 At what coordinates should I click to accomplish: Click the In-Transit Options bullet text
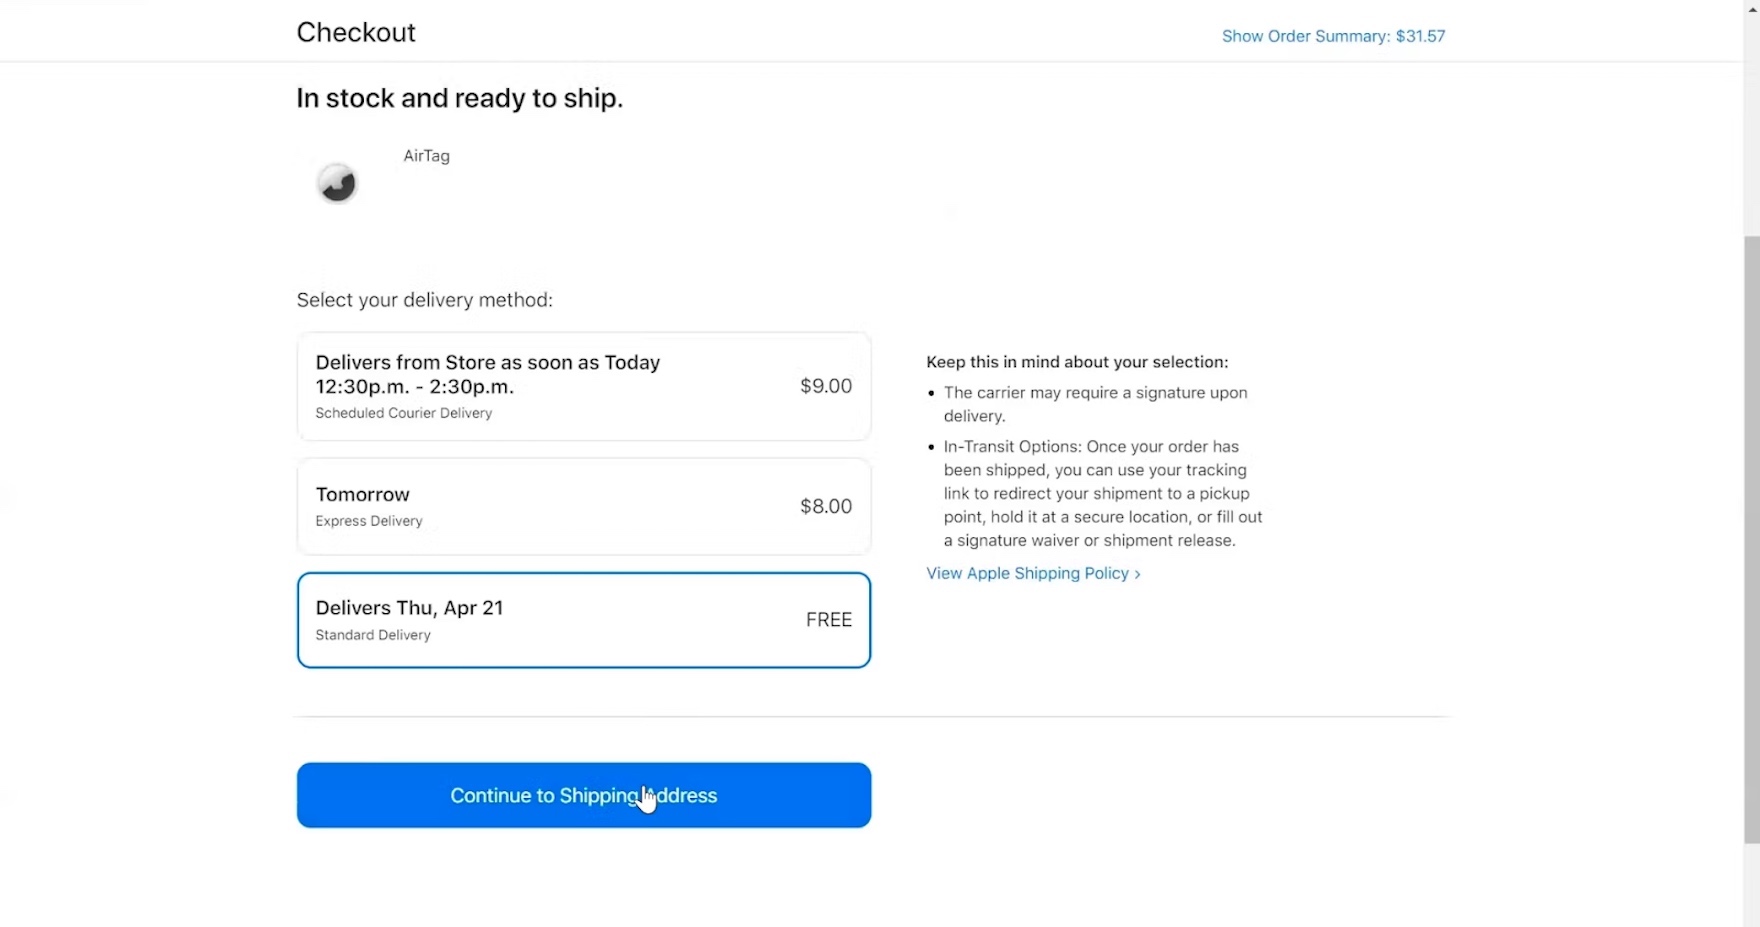point(1102,493)
